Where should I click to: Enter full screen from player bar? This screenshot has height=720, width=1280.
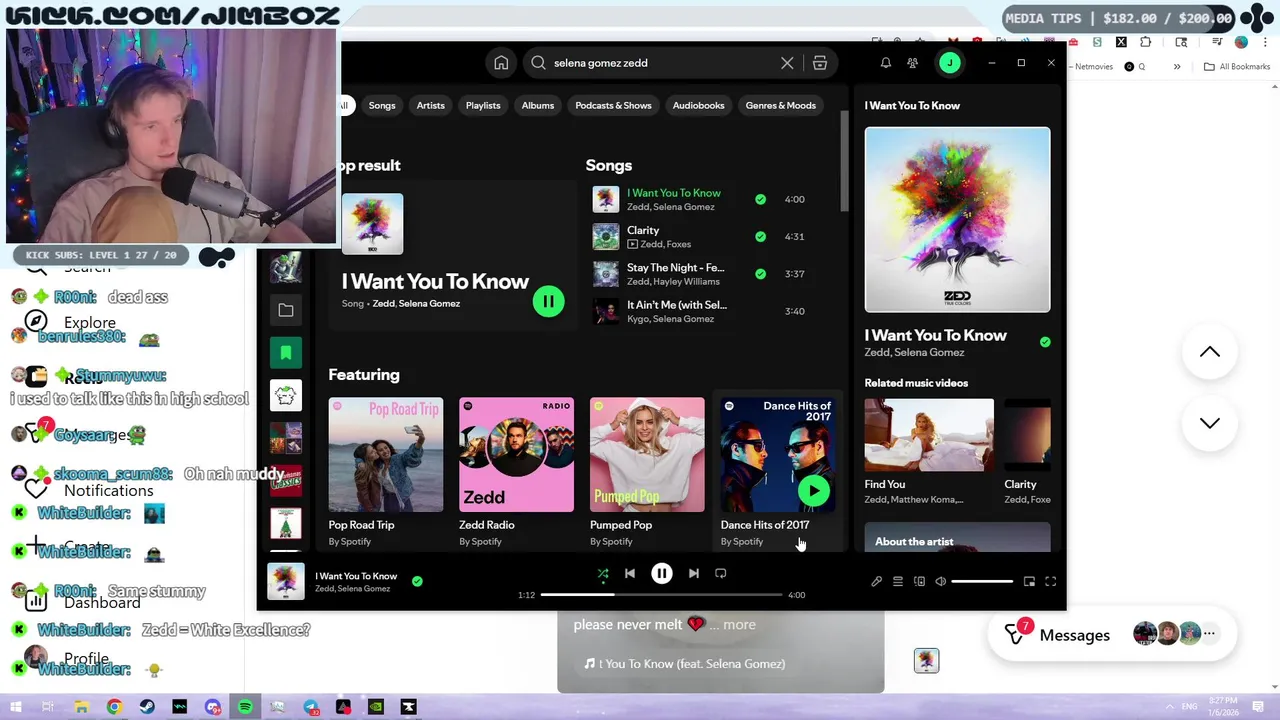coord(1050,581)
